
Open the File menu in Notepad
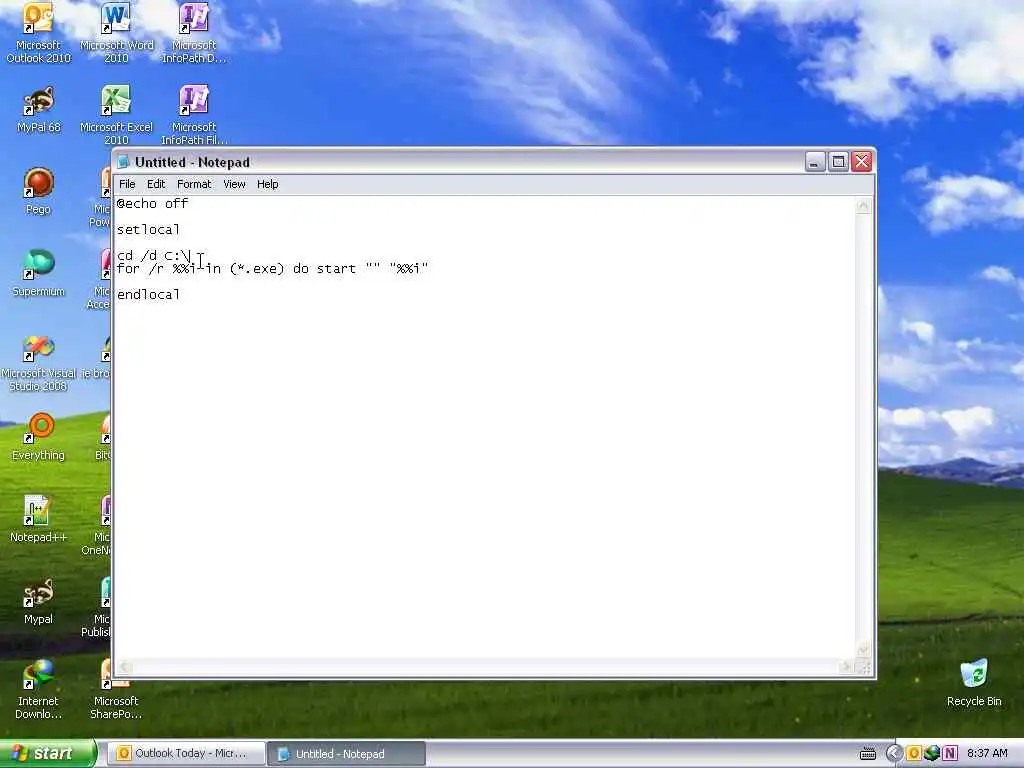tap(127, 184)
